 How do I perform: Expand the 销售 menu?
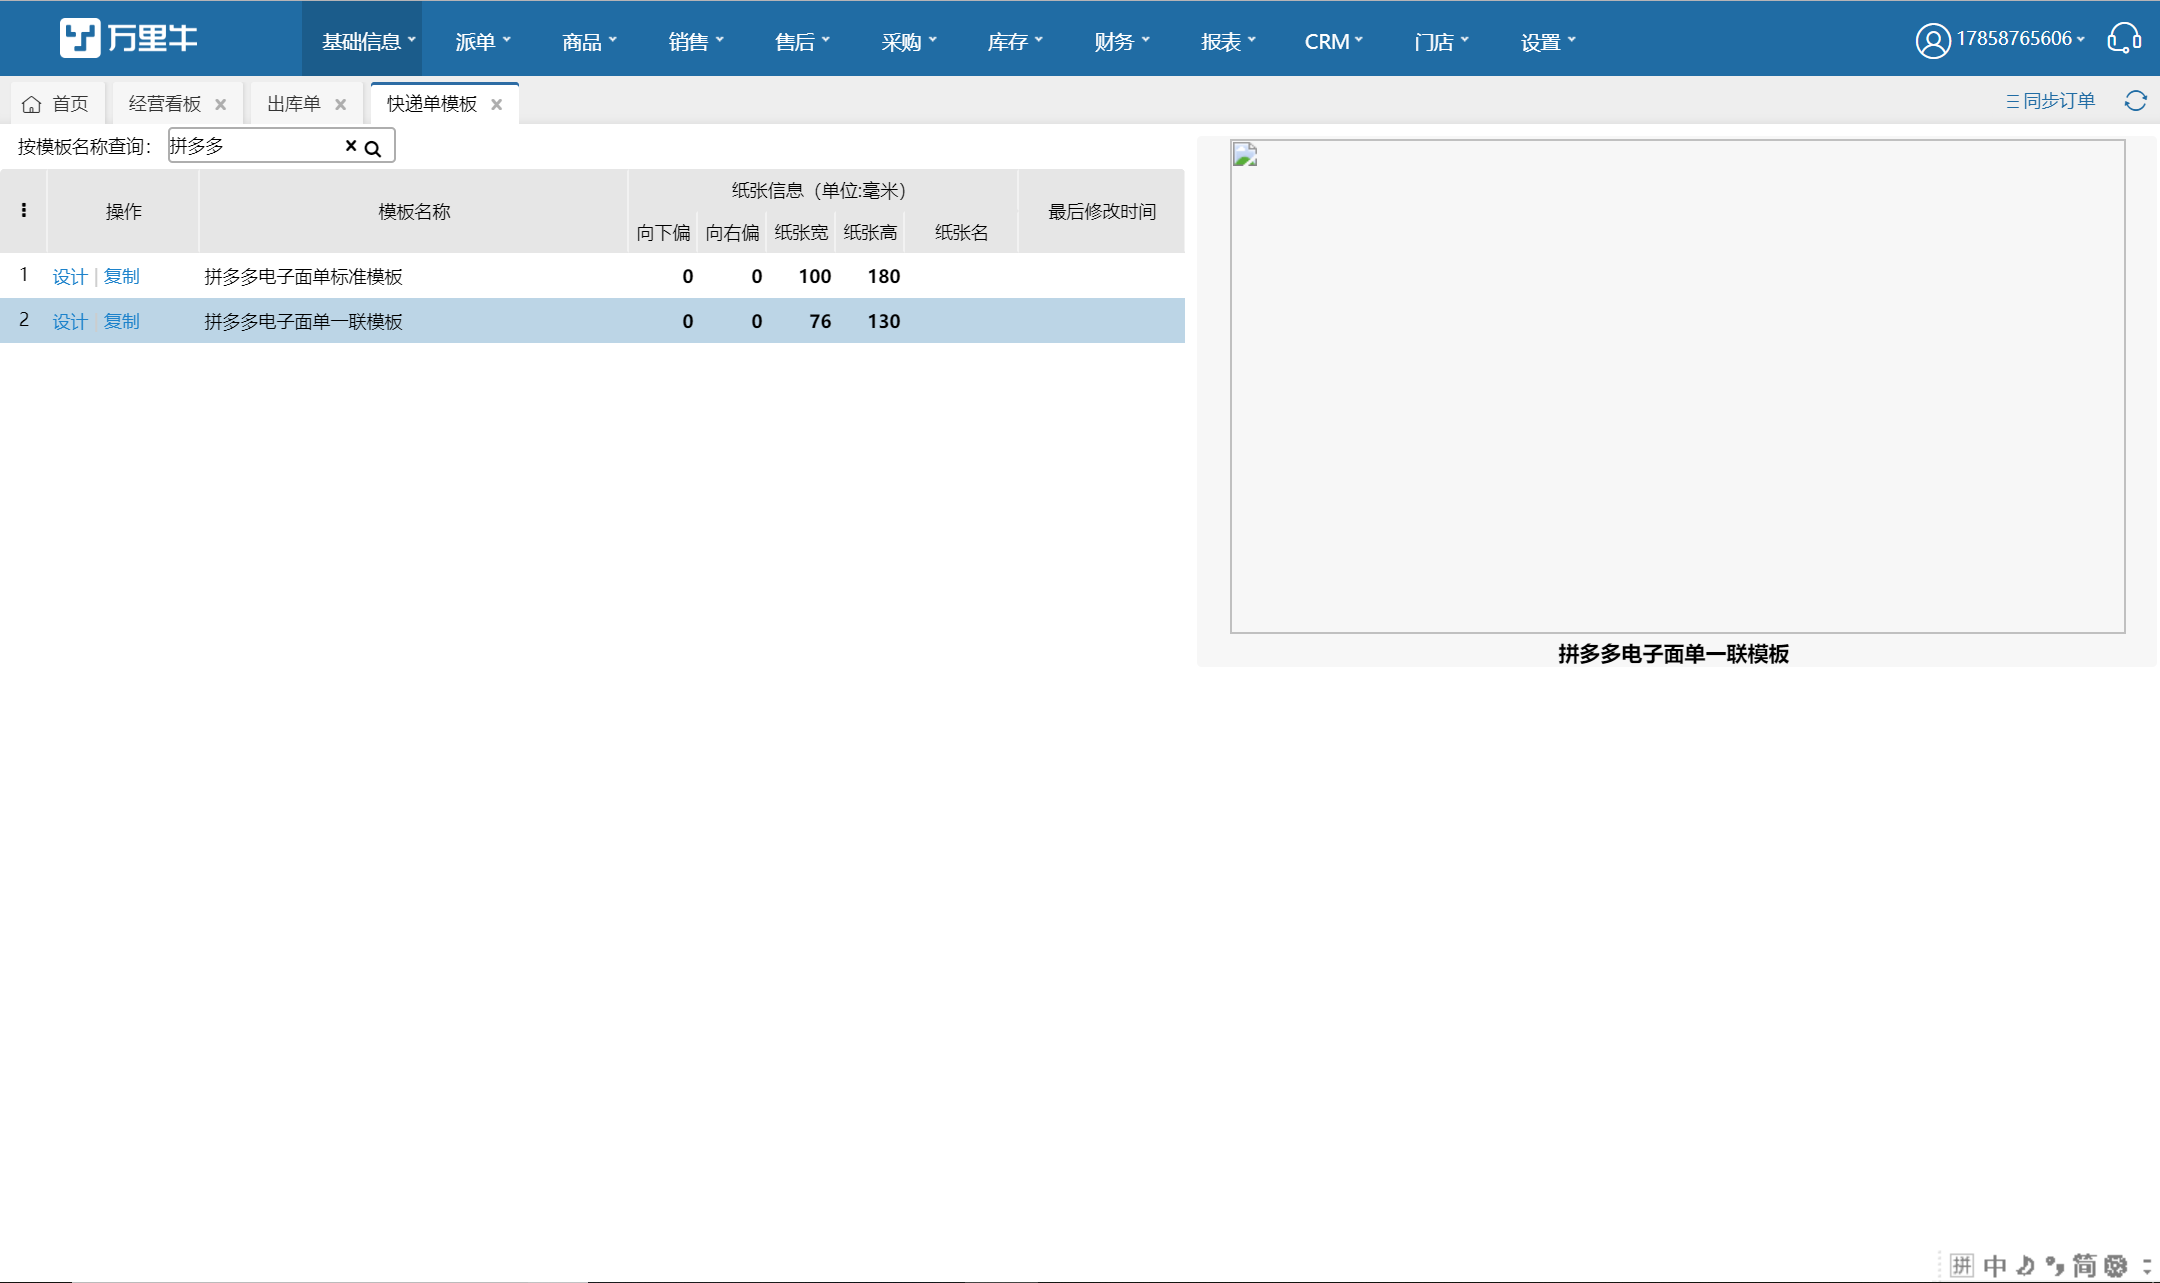tap(696, 42)
